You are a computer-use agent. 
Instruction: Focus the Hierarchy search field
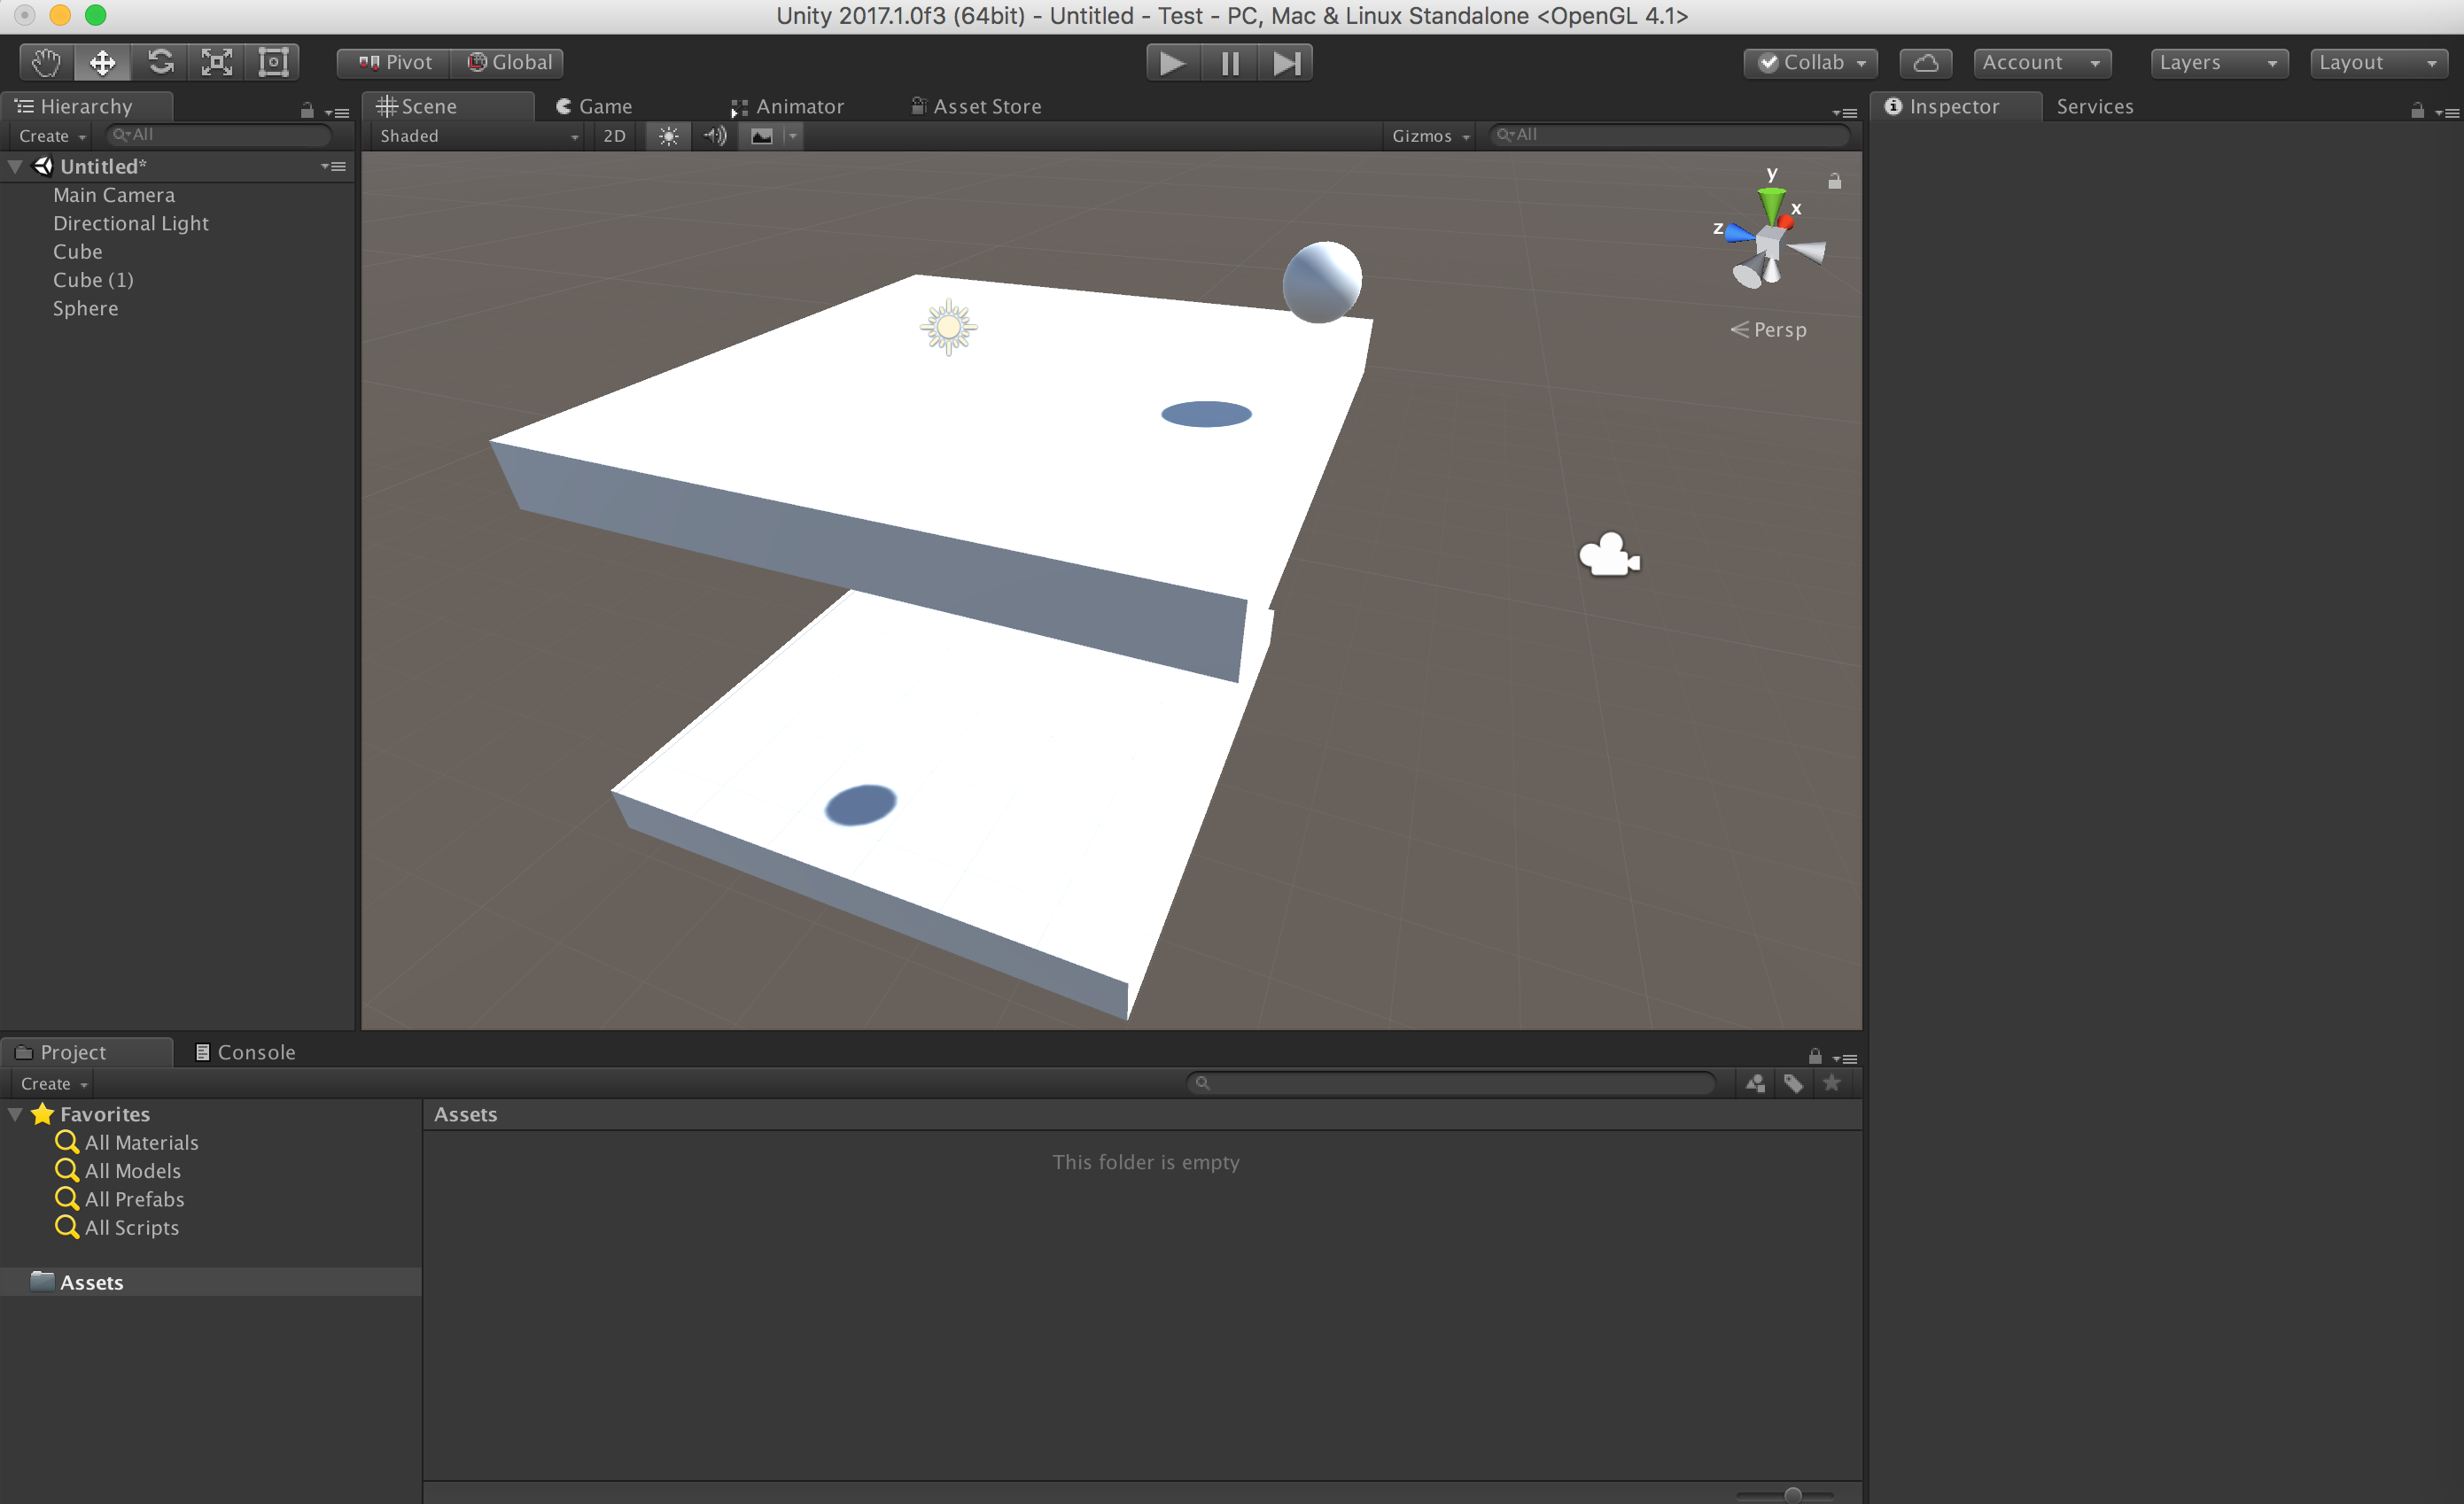click(219, 135)
